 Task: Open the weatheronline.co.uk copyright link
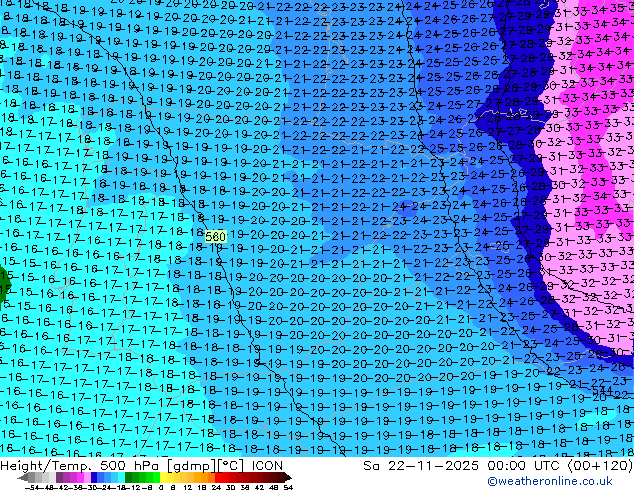549,481
